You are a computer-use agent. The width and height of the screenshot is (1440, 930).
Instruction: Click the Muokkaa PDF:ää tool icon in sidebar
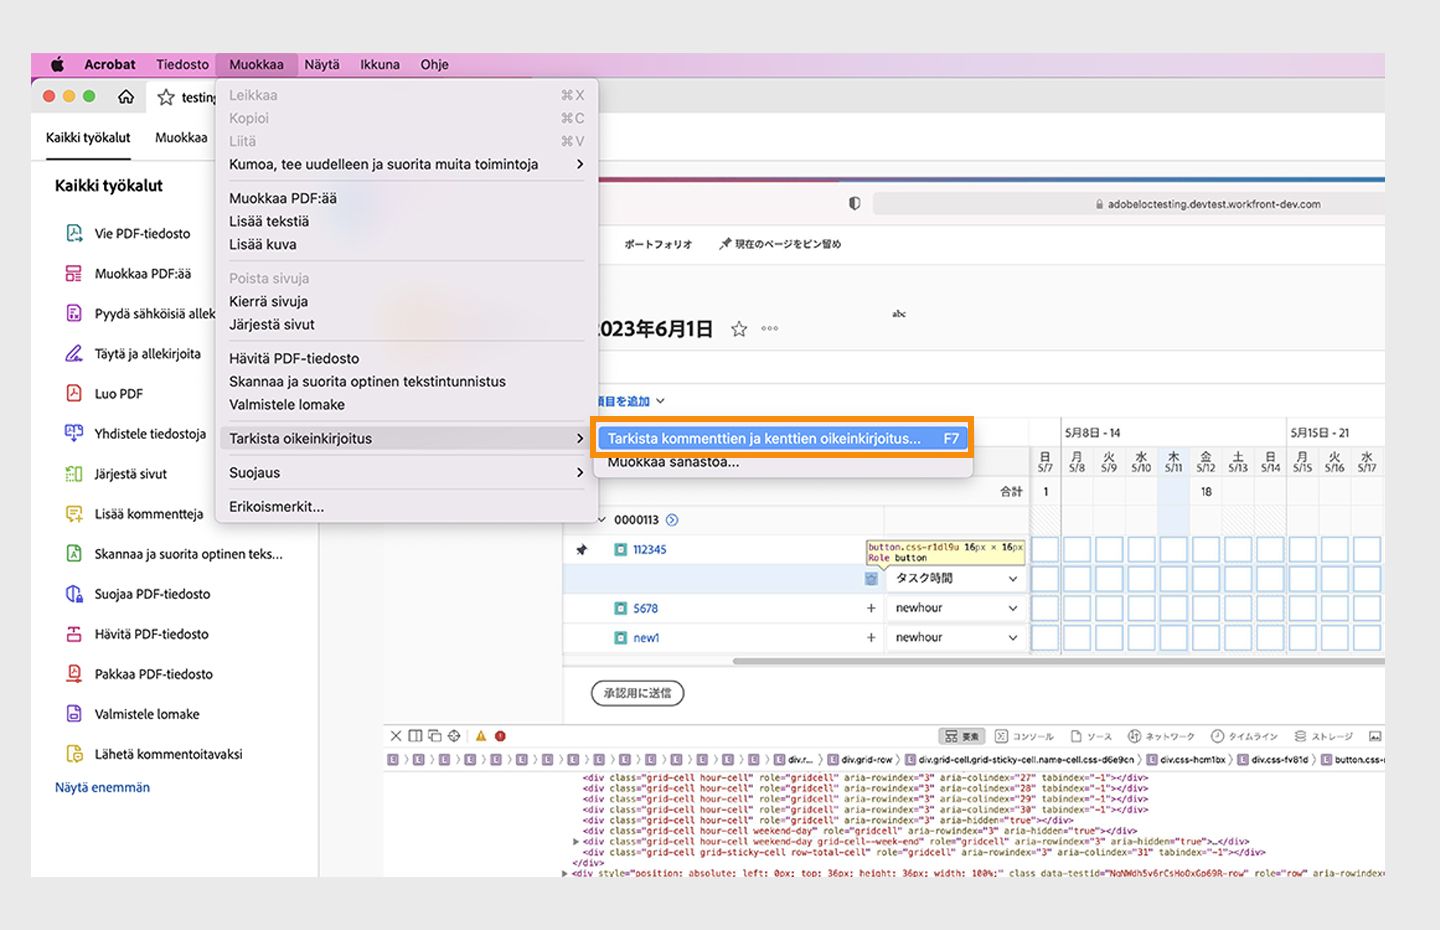point(74,273)
